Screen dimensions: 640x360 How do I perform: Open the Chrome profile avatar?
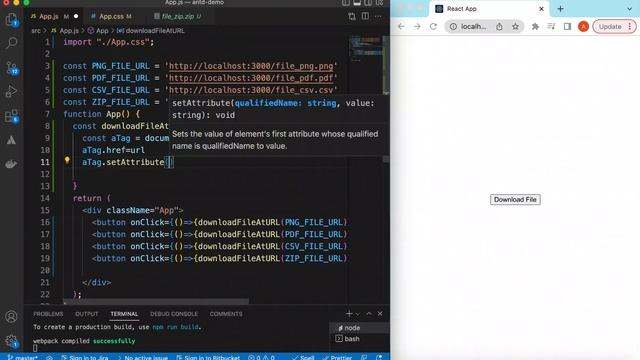pyautogui.click(x=583, y=27)
